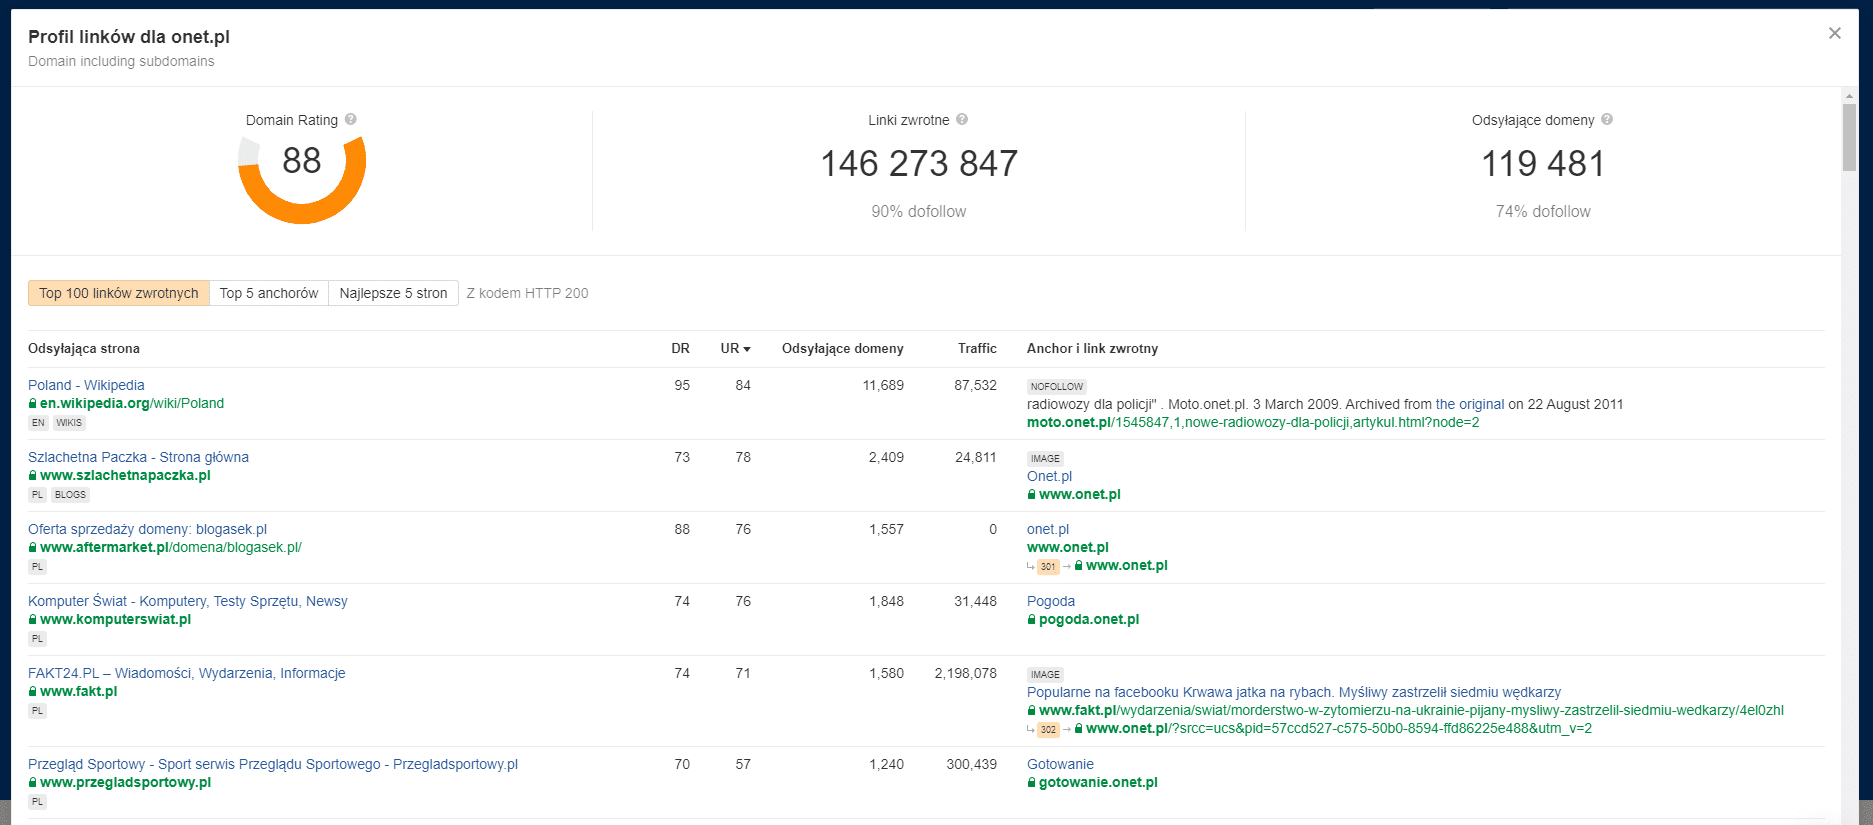Click the 302 redirect badge for fakt.pl
The height and width of the screenshot is (825, 1873).
(x=1048, y=729)
